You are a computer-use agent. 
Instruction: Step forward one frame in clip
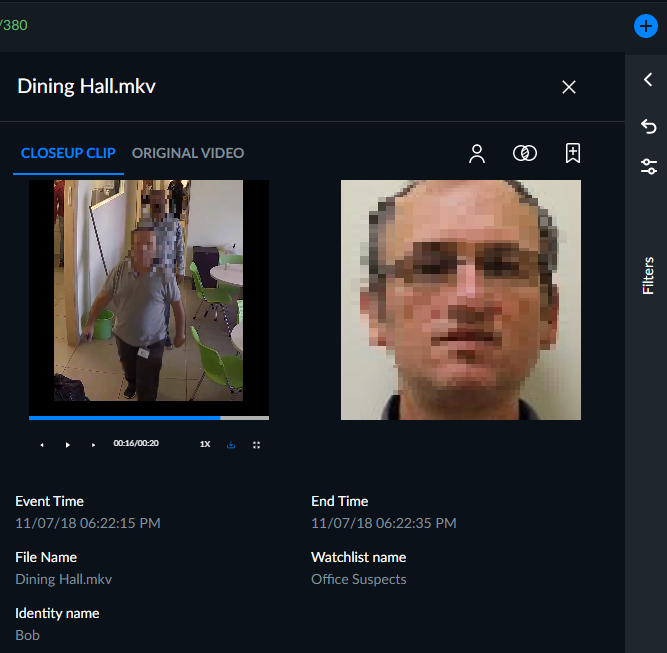click(93, 445)
